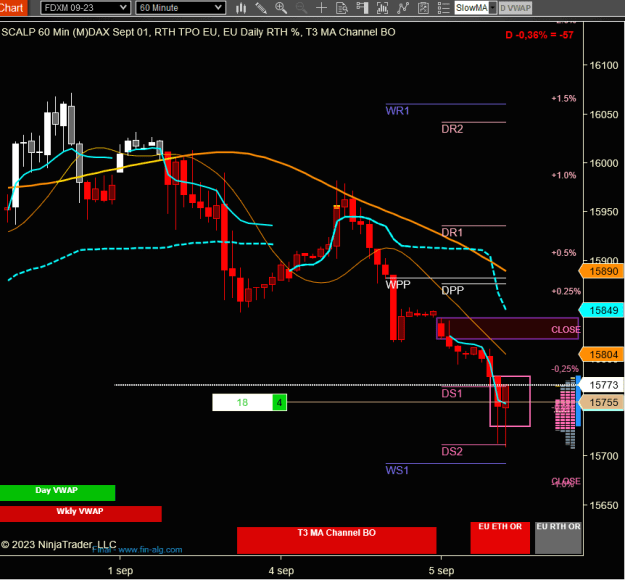625x580 pixels.
Task: Open the Chart Trader icon
Action: point(362,8)
